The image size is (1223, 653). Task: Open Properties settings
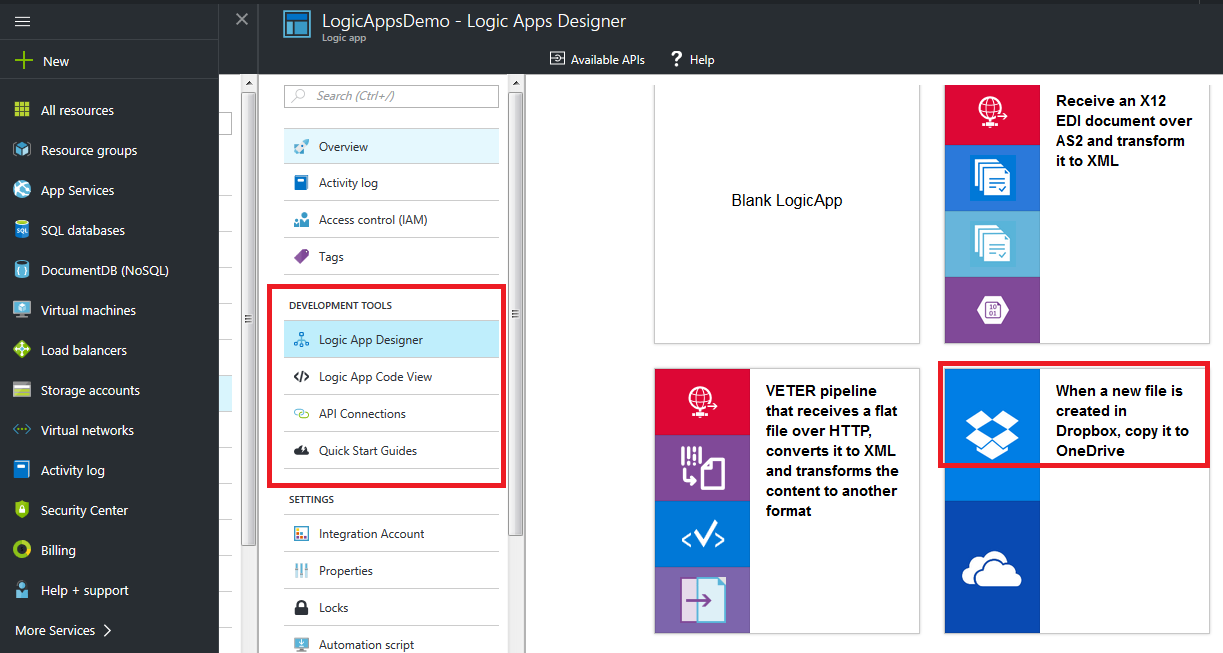(x=391, y=571)
